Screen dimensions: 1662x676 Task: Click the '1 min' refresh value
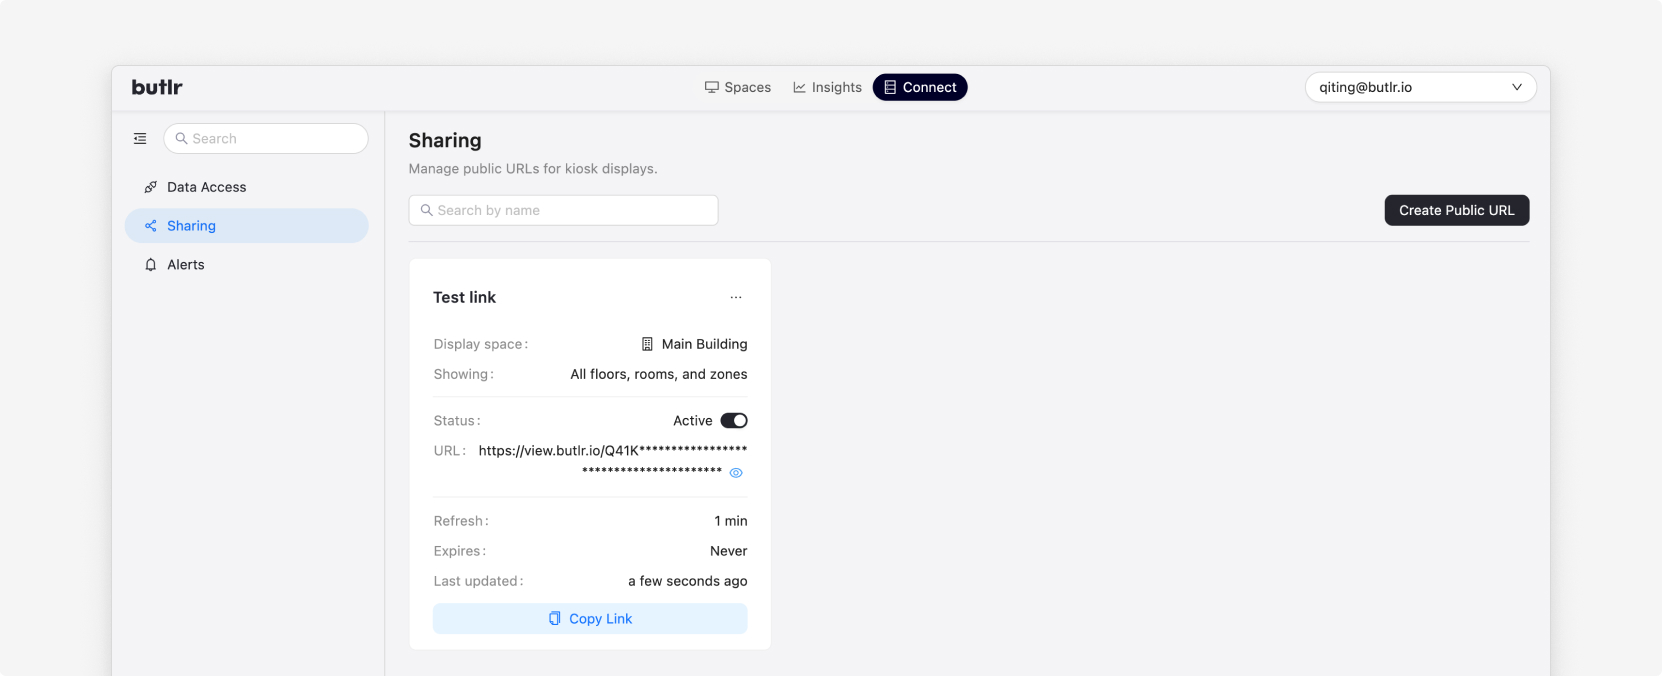(x=731, y=521)
